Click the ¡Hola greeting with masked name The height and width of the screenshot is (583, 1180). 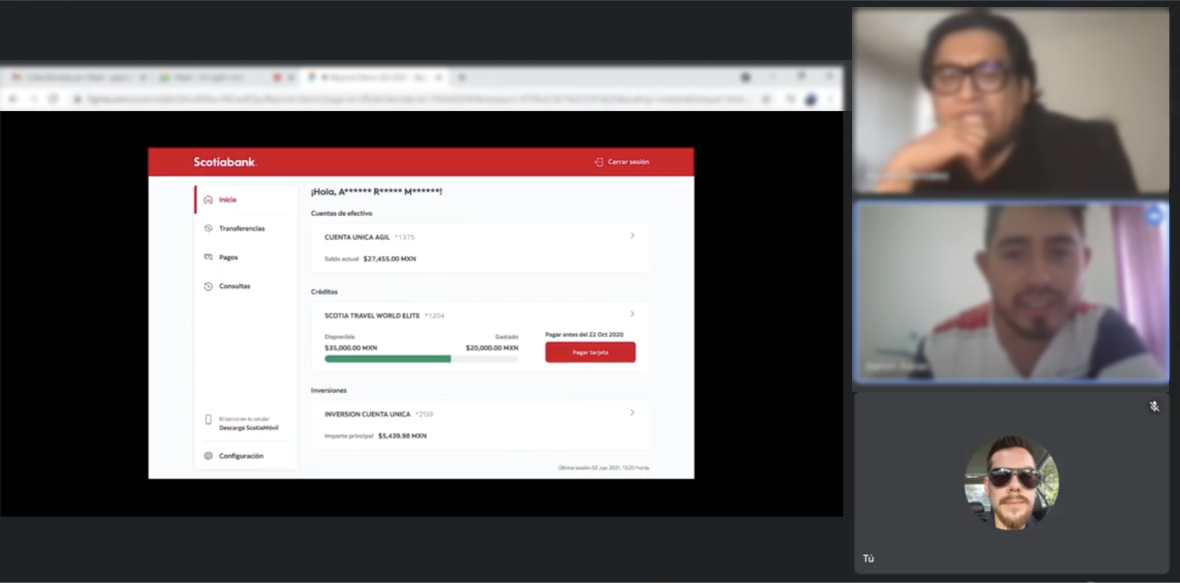coord(376,192)
